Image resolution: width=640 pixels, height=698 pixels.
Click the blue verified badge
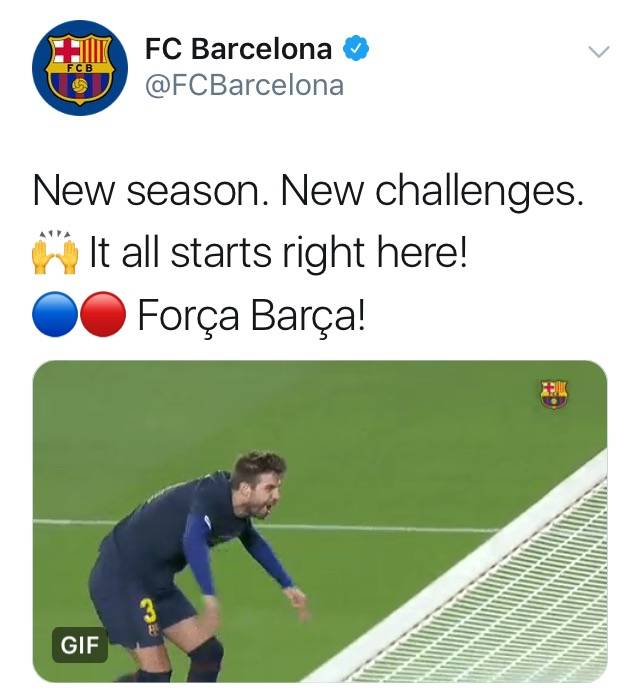356,49
